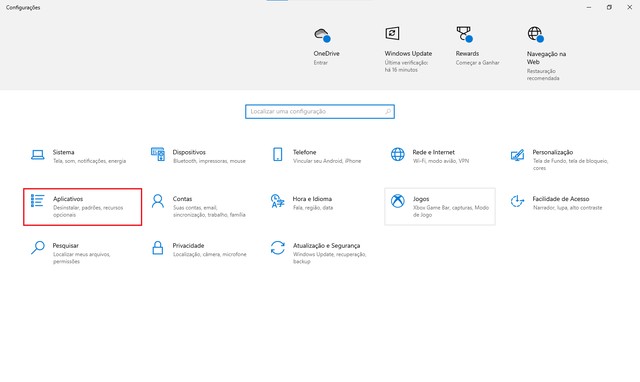640x382 pixels.
Task: Click the Windows Update refresh icon
Action: 392,33
